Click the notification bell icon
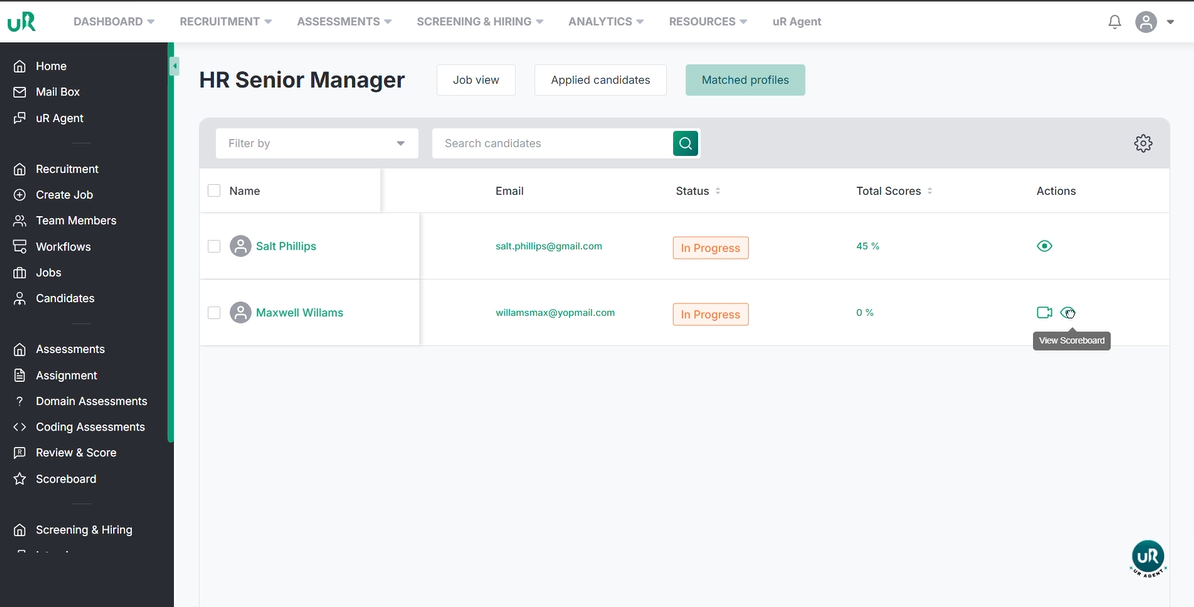 coord(1115,22)
